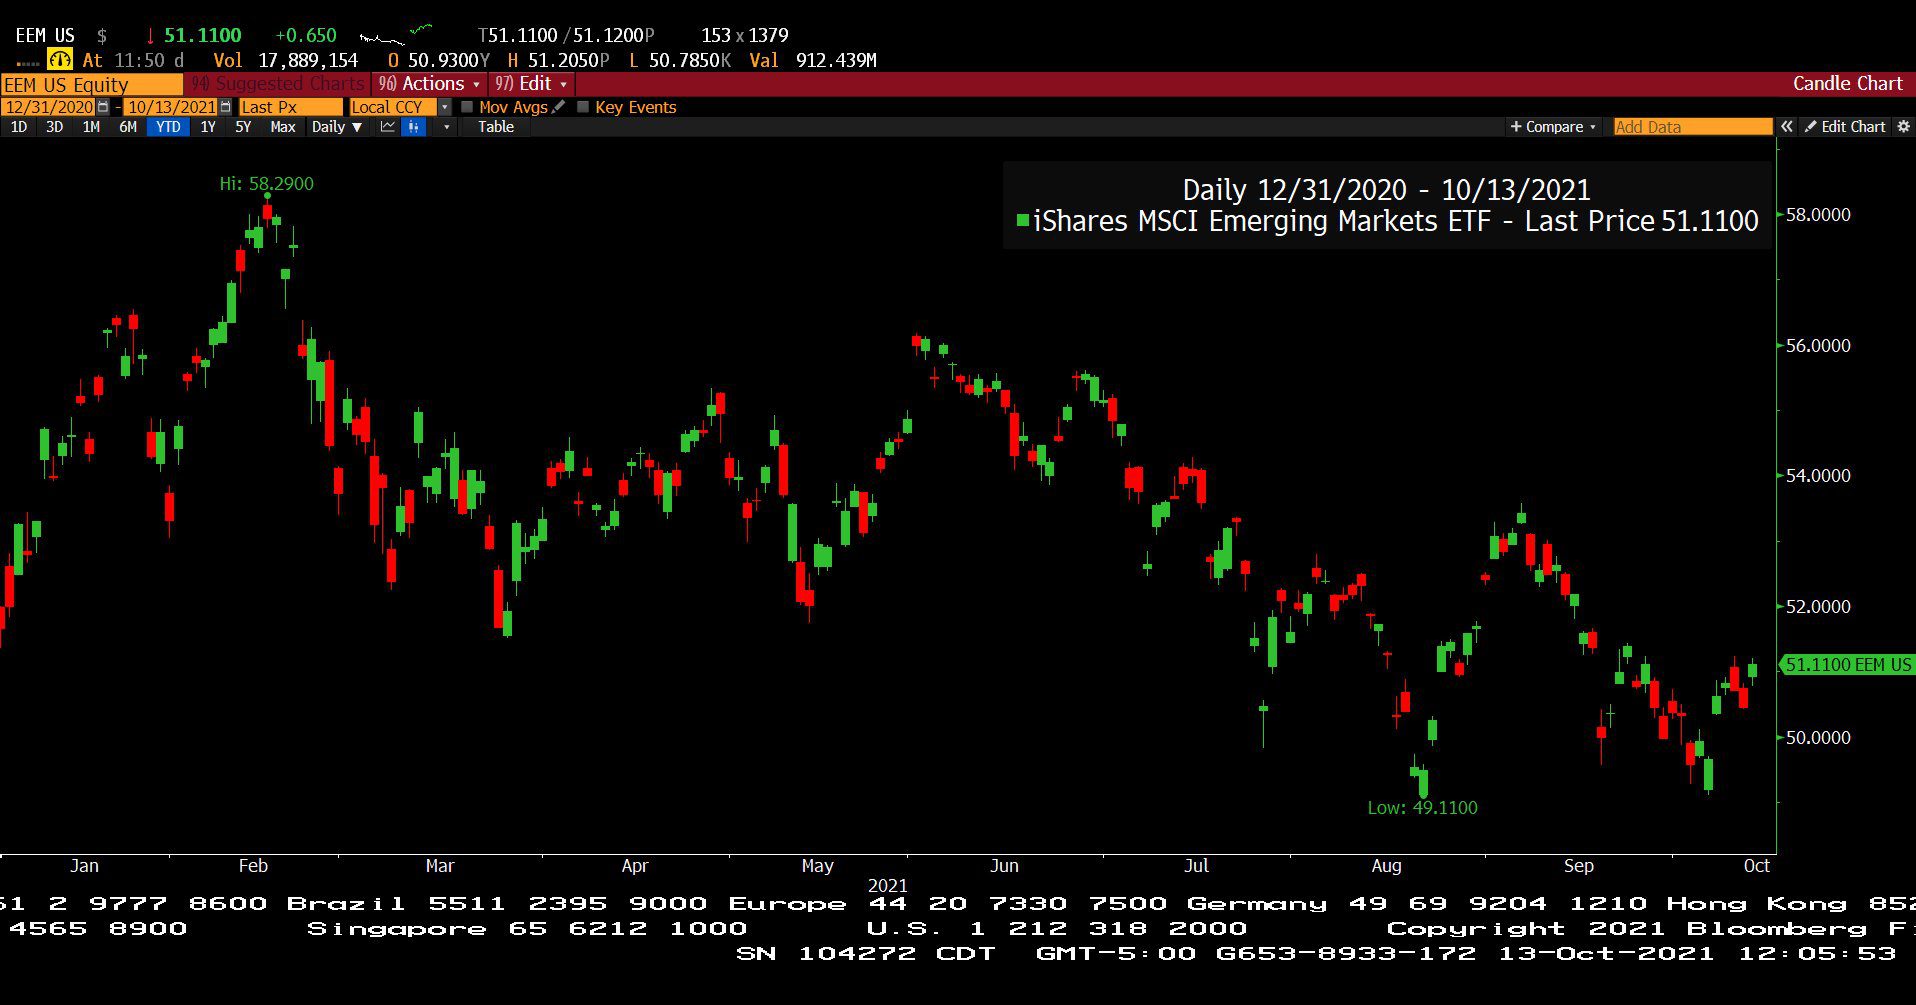Screen dimensions: 1916x1005
Task: Click the 51.1100 EEM US price tag
Action: pos(1847,665)
